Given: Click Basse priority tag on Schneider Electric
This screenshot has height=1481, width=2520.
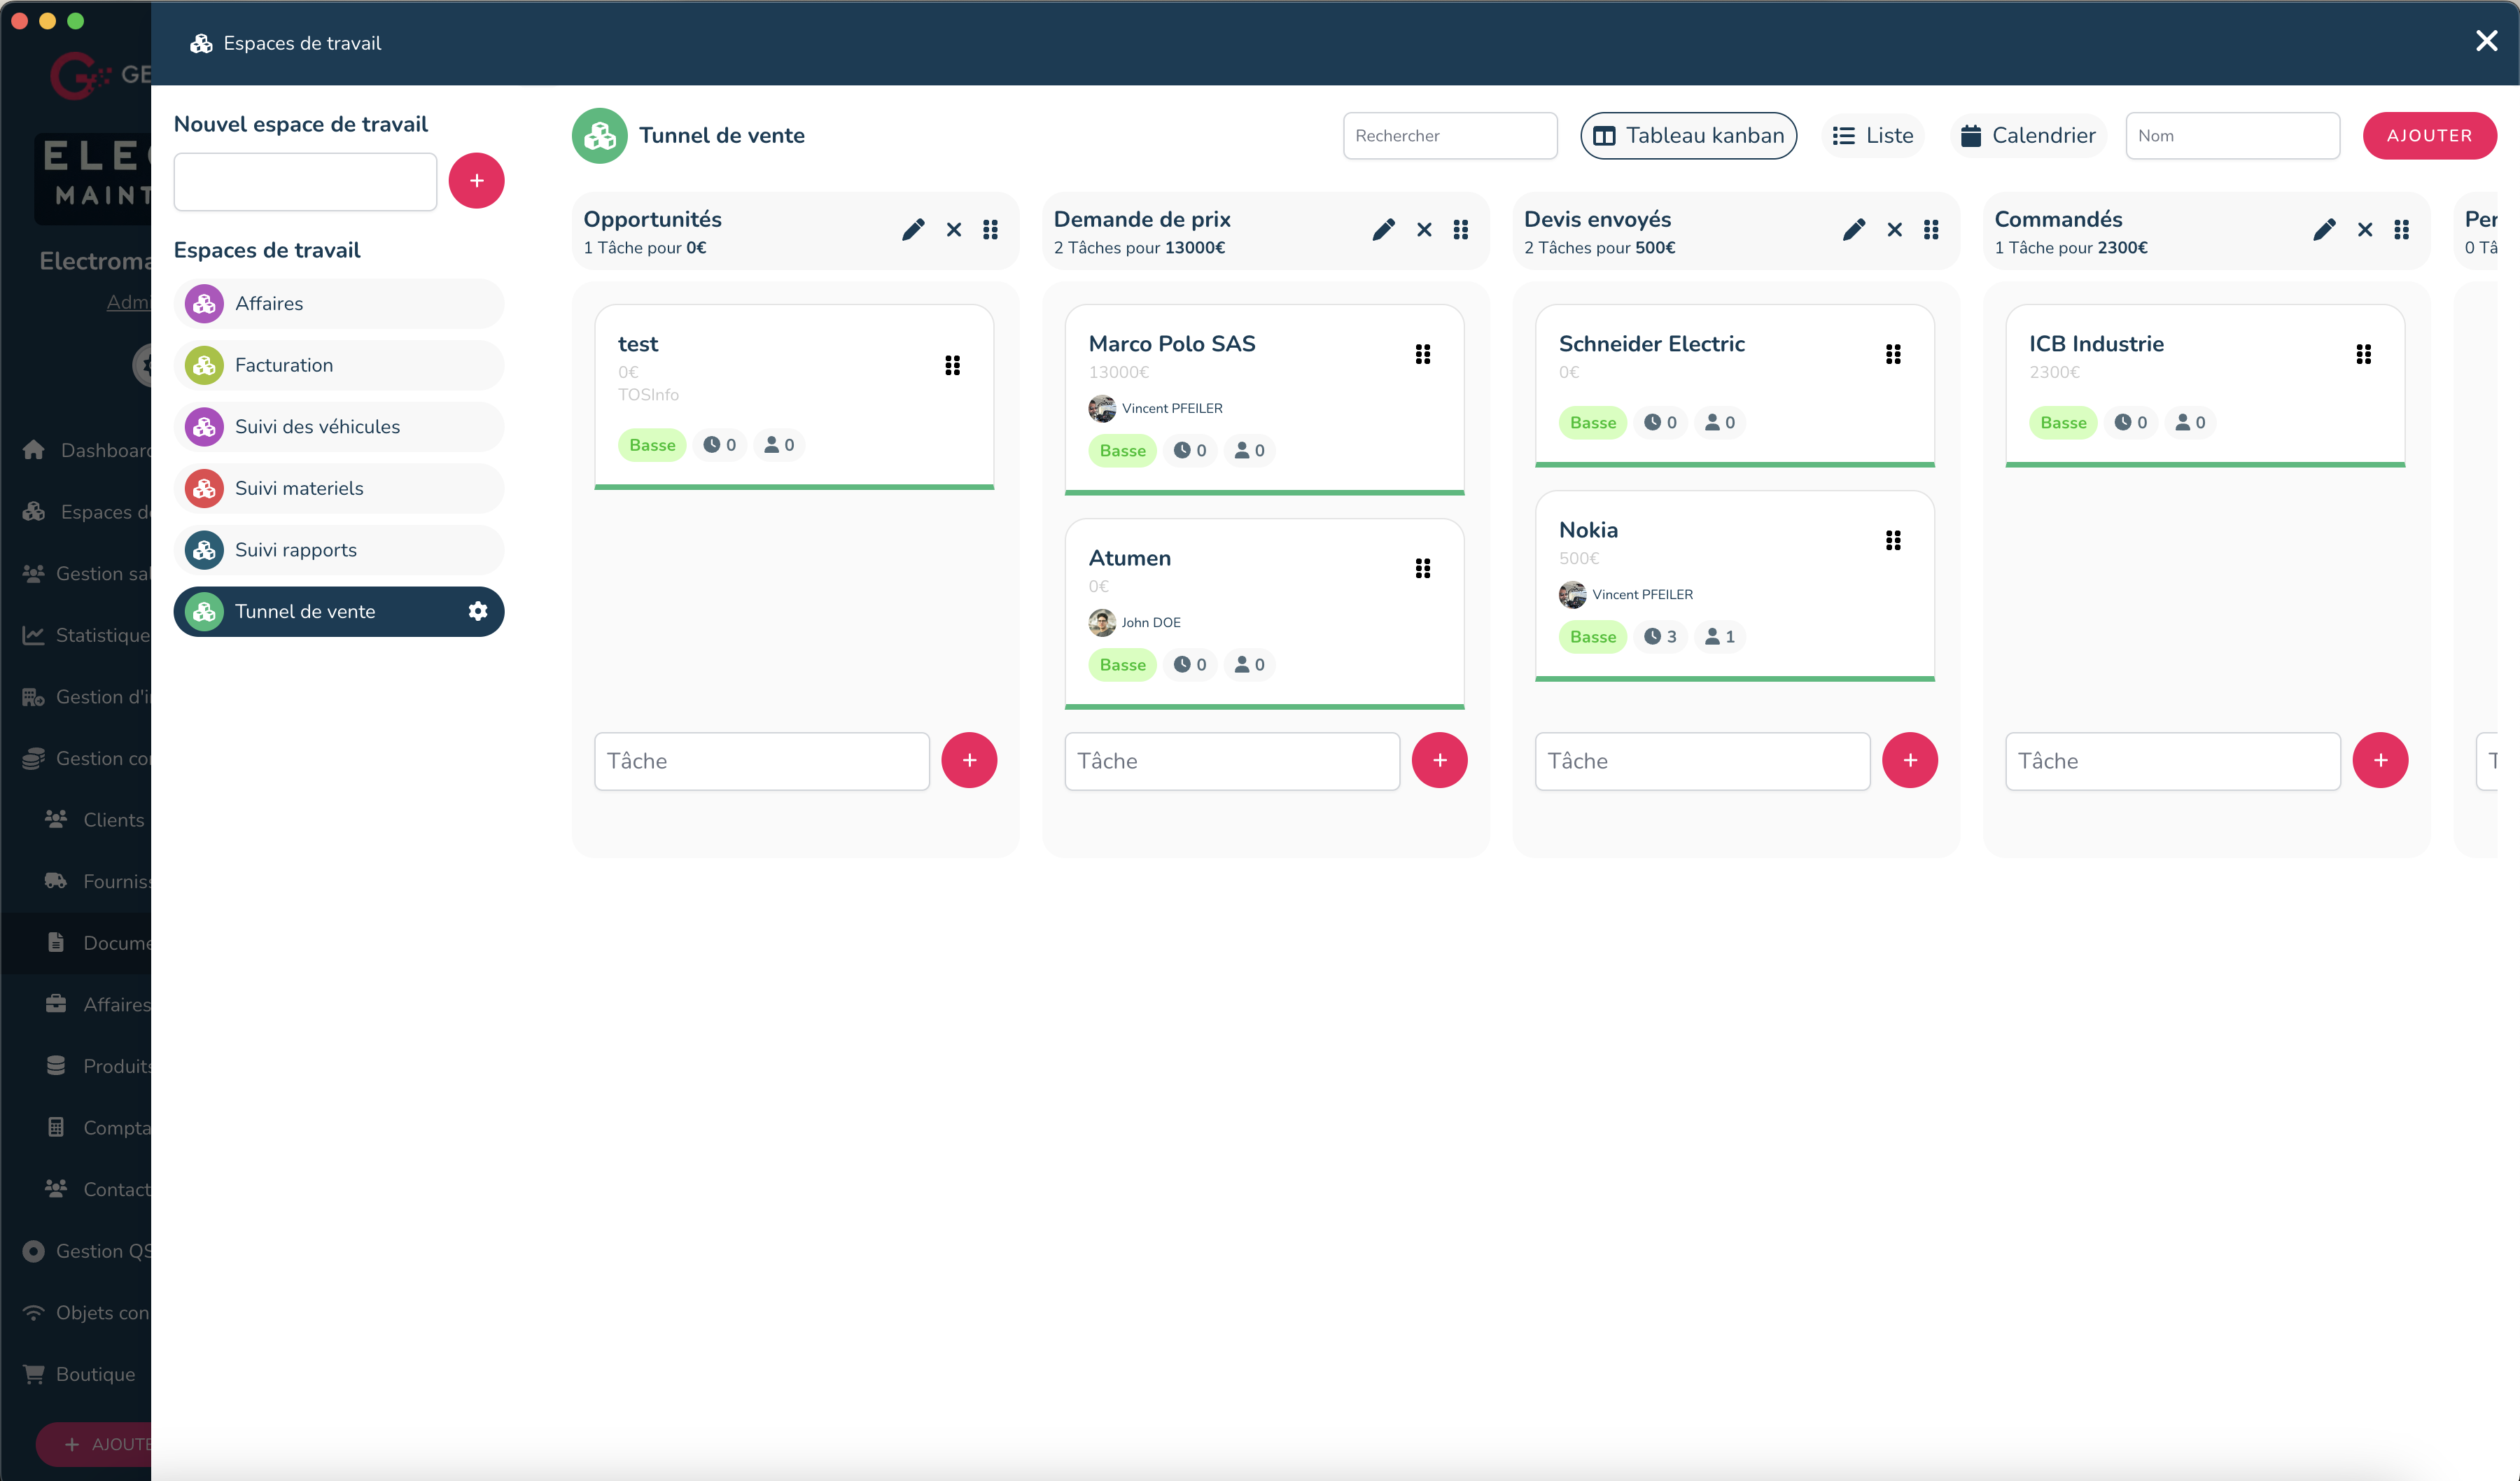Looking at the screenshot, I should point(1592,423).
